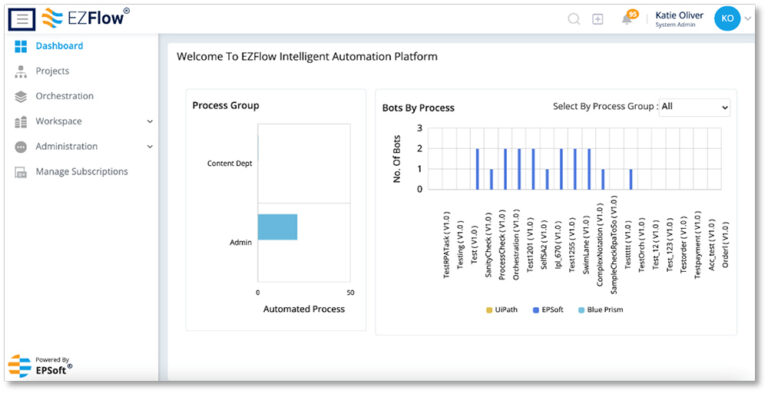Click the Orchestration layers icon
The width and height of the screenshot is (768, 394).
[x=21, y=97]
